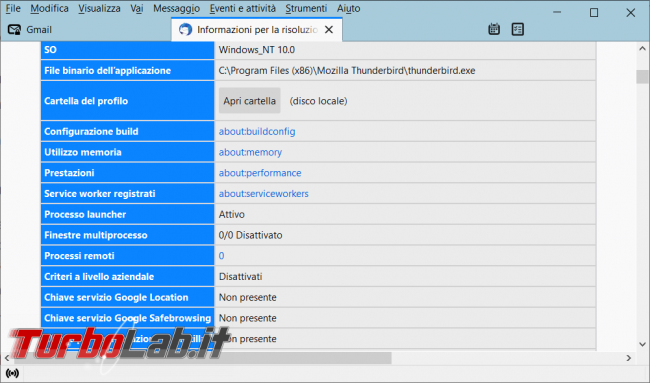Click the online status radio icon
Viewport: 650px width, 383px height.
pyautogui.click(x=12, y=373)
